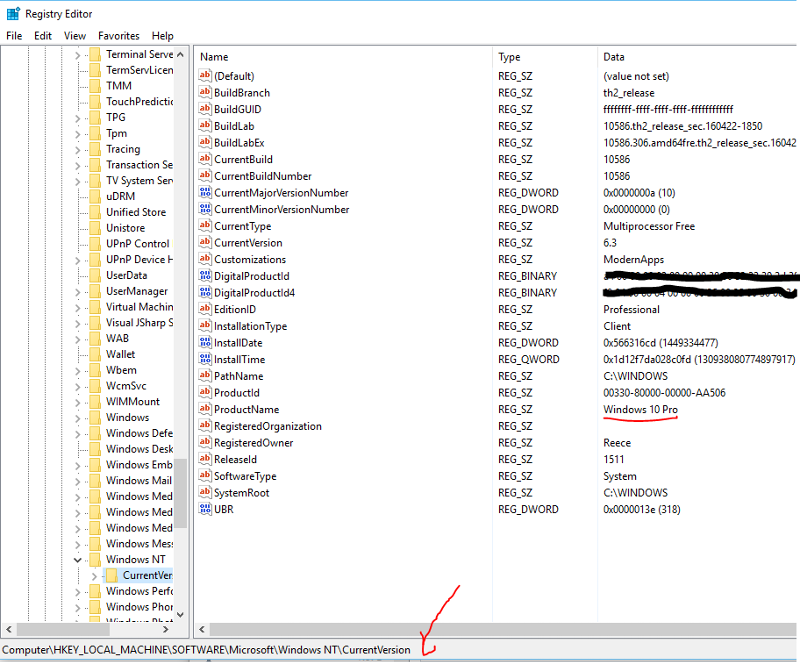Viewport: 800px width, 662px height.
Task: Click the binary icon of InstallTime
Action: 205,359
